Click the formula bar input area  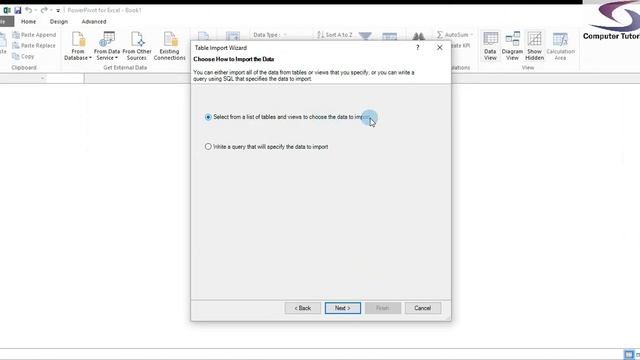[137, 78]
